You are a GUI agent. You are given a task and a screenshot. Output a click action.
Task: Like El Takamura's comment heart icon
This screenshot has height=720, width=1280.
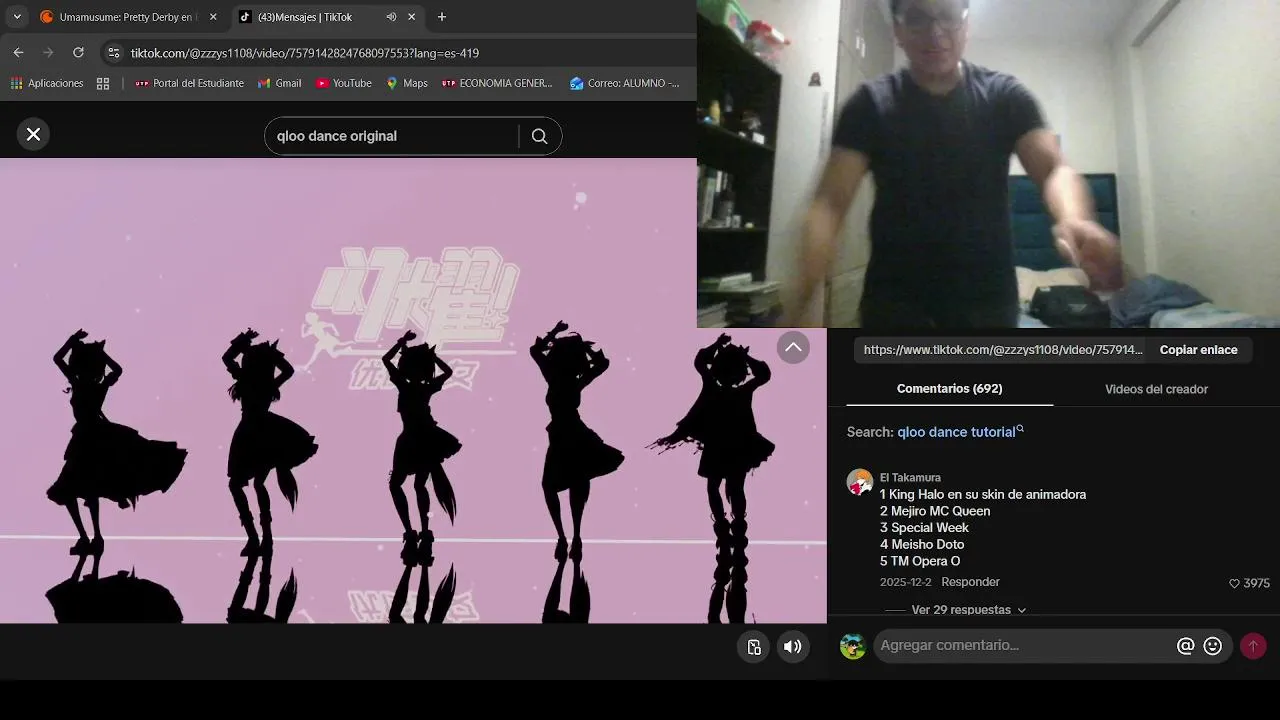tap(1234, 583)
